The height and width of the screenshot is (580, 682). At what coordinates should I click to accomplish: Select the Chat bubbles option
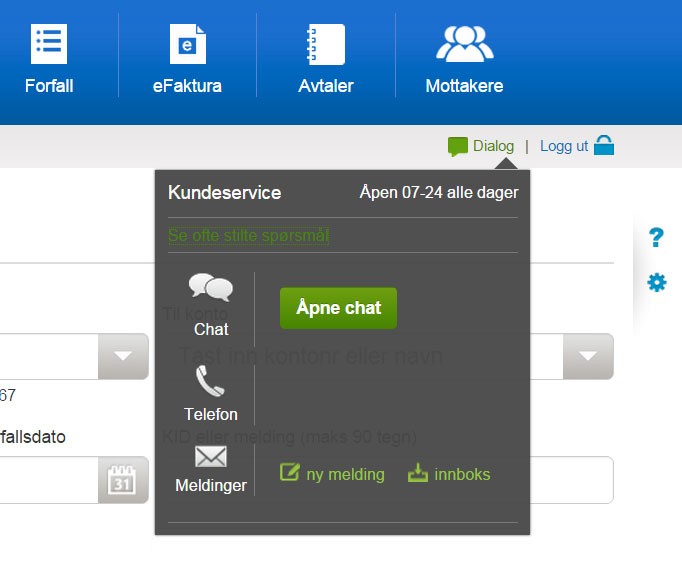click(x=211, y=289)
